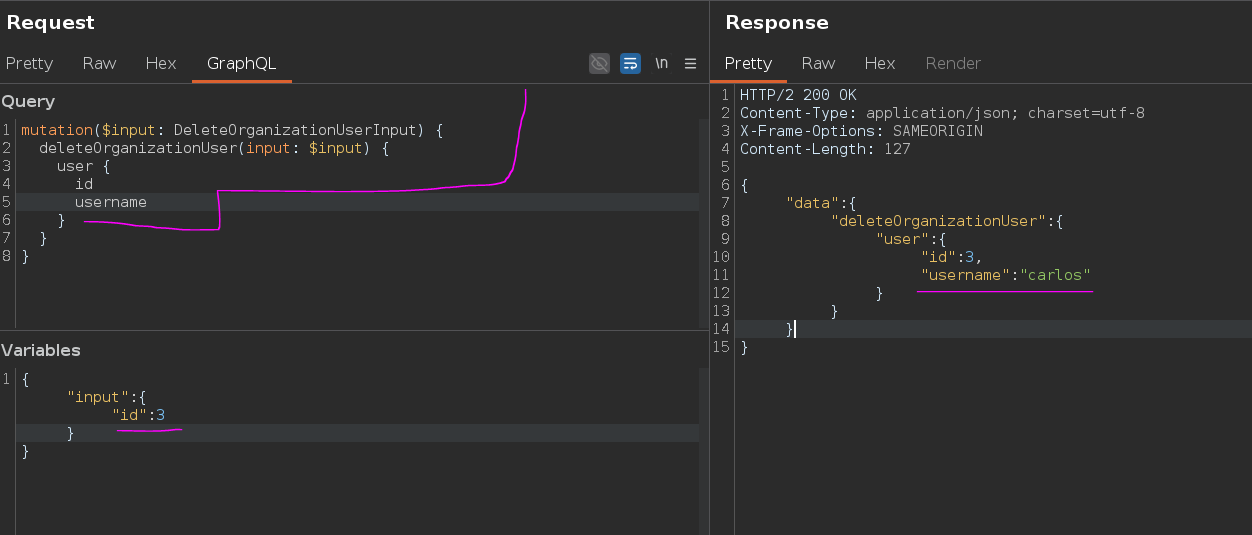Click "deleteOrganizationUser":{ in the response body
This screenshot has height=535, width=1252.
(x=946, y=221)
